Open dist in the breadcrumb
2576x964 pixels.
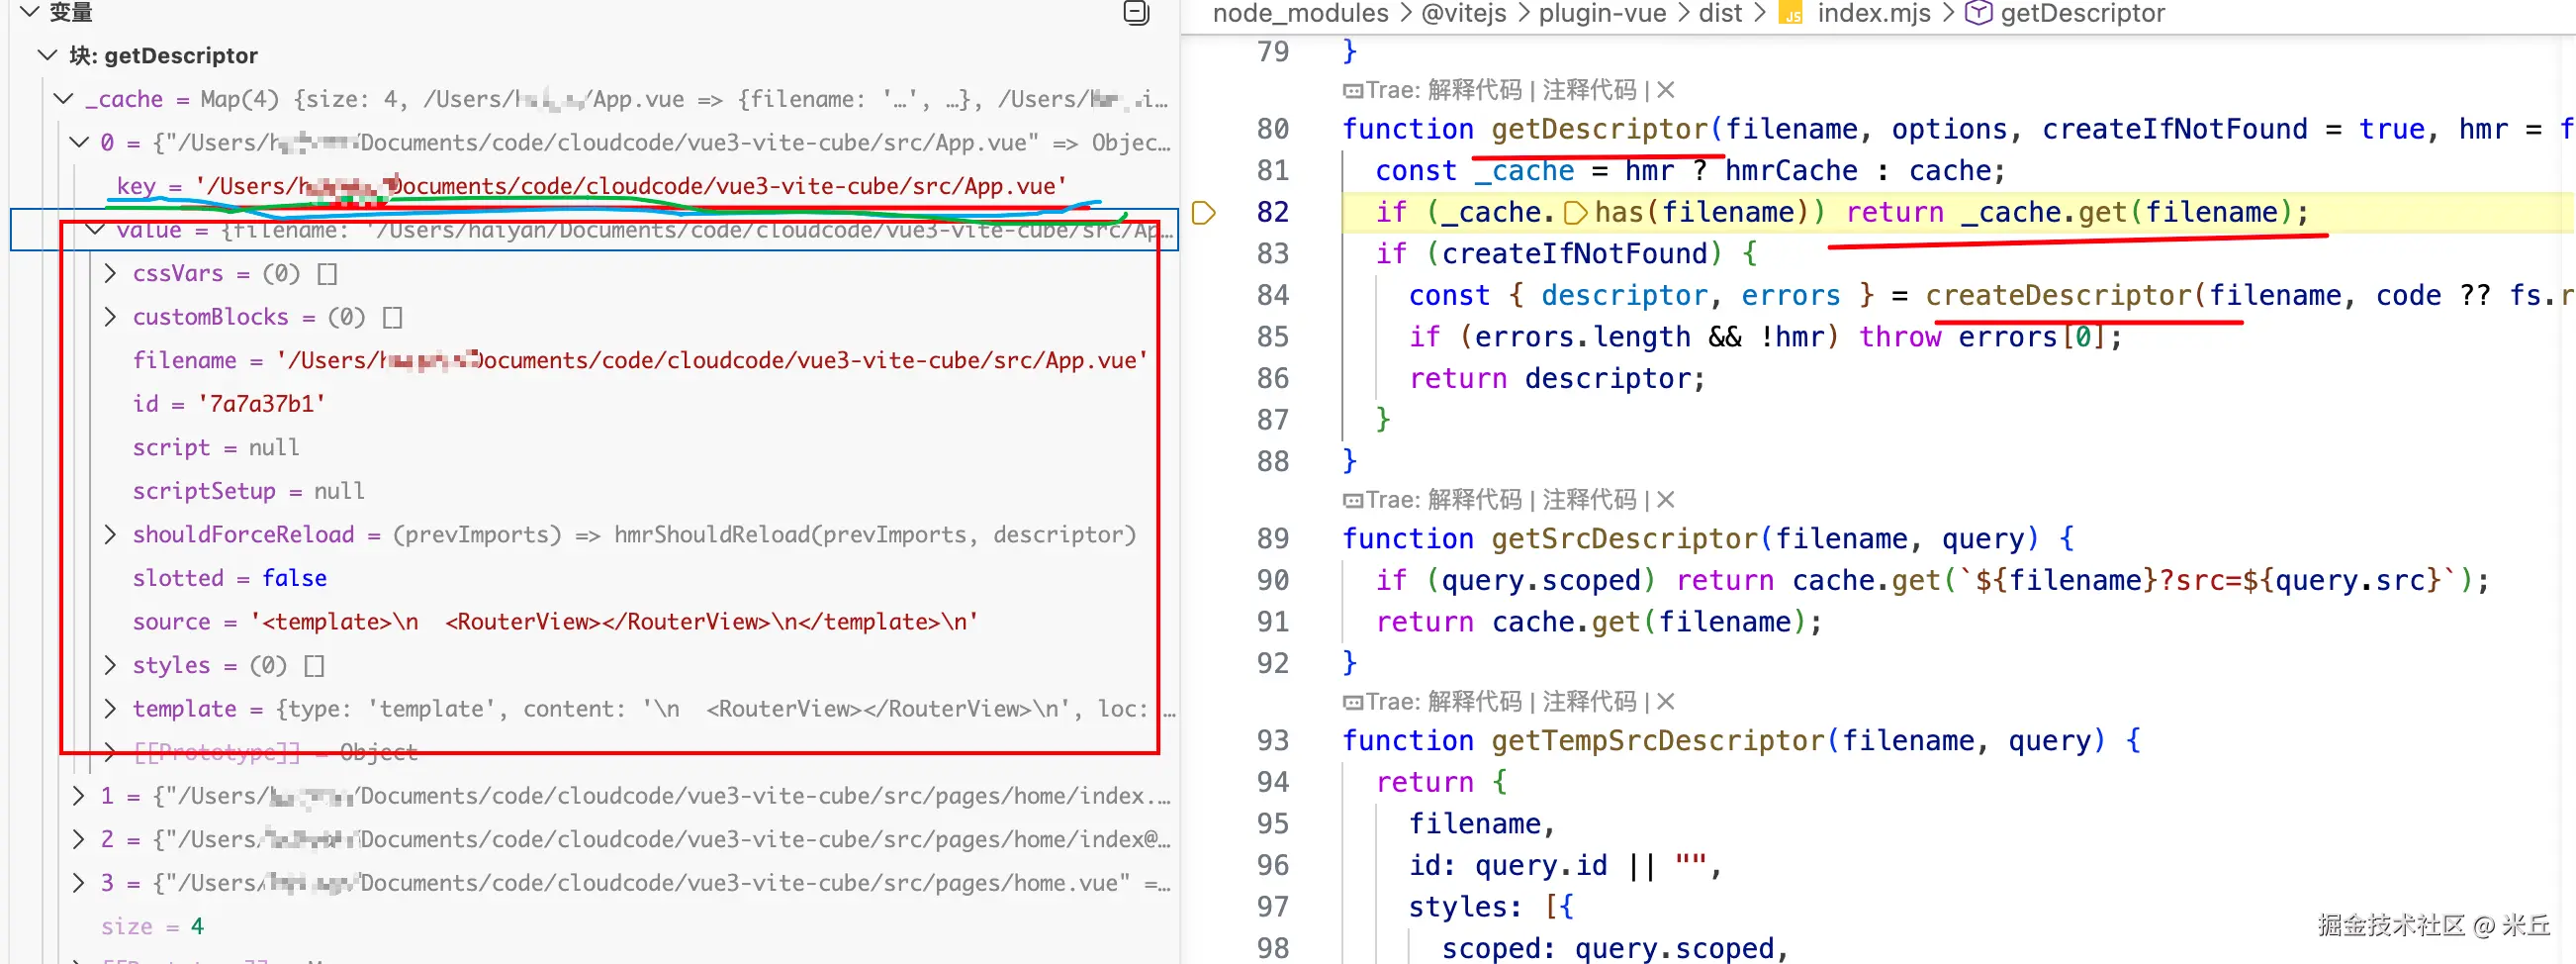tap(1720, 13)
